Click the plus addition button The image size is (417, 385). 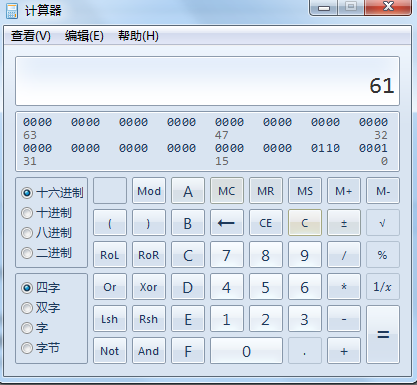coord(344,351)
